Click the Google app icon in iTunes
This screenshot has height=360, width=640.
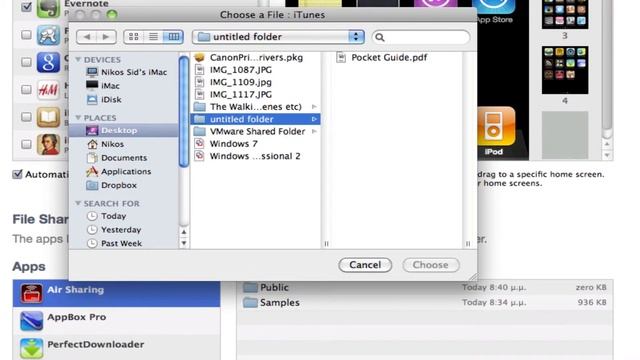click(48, 62)
